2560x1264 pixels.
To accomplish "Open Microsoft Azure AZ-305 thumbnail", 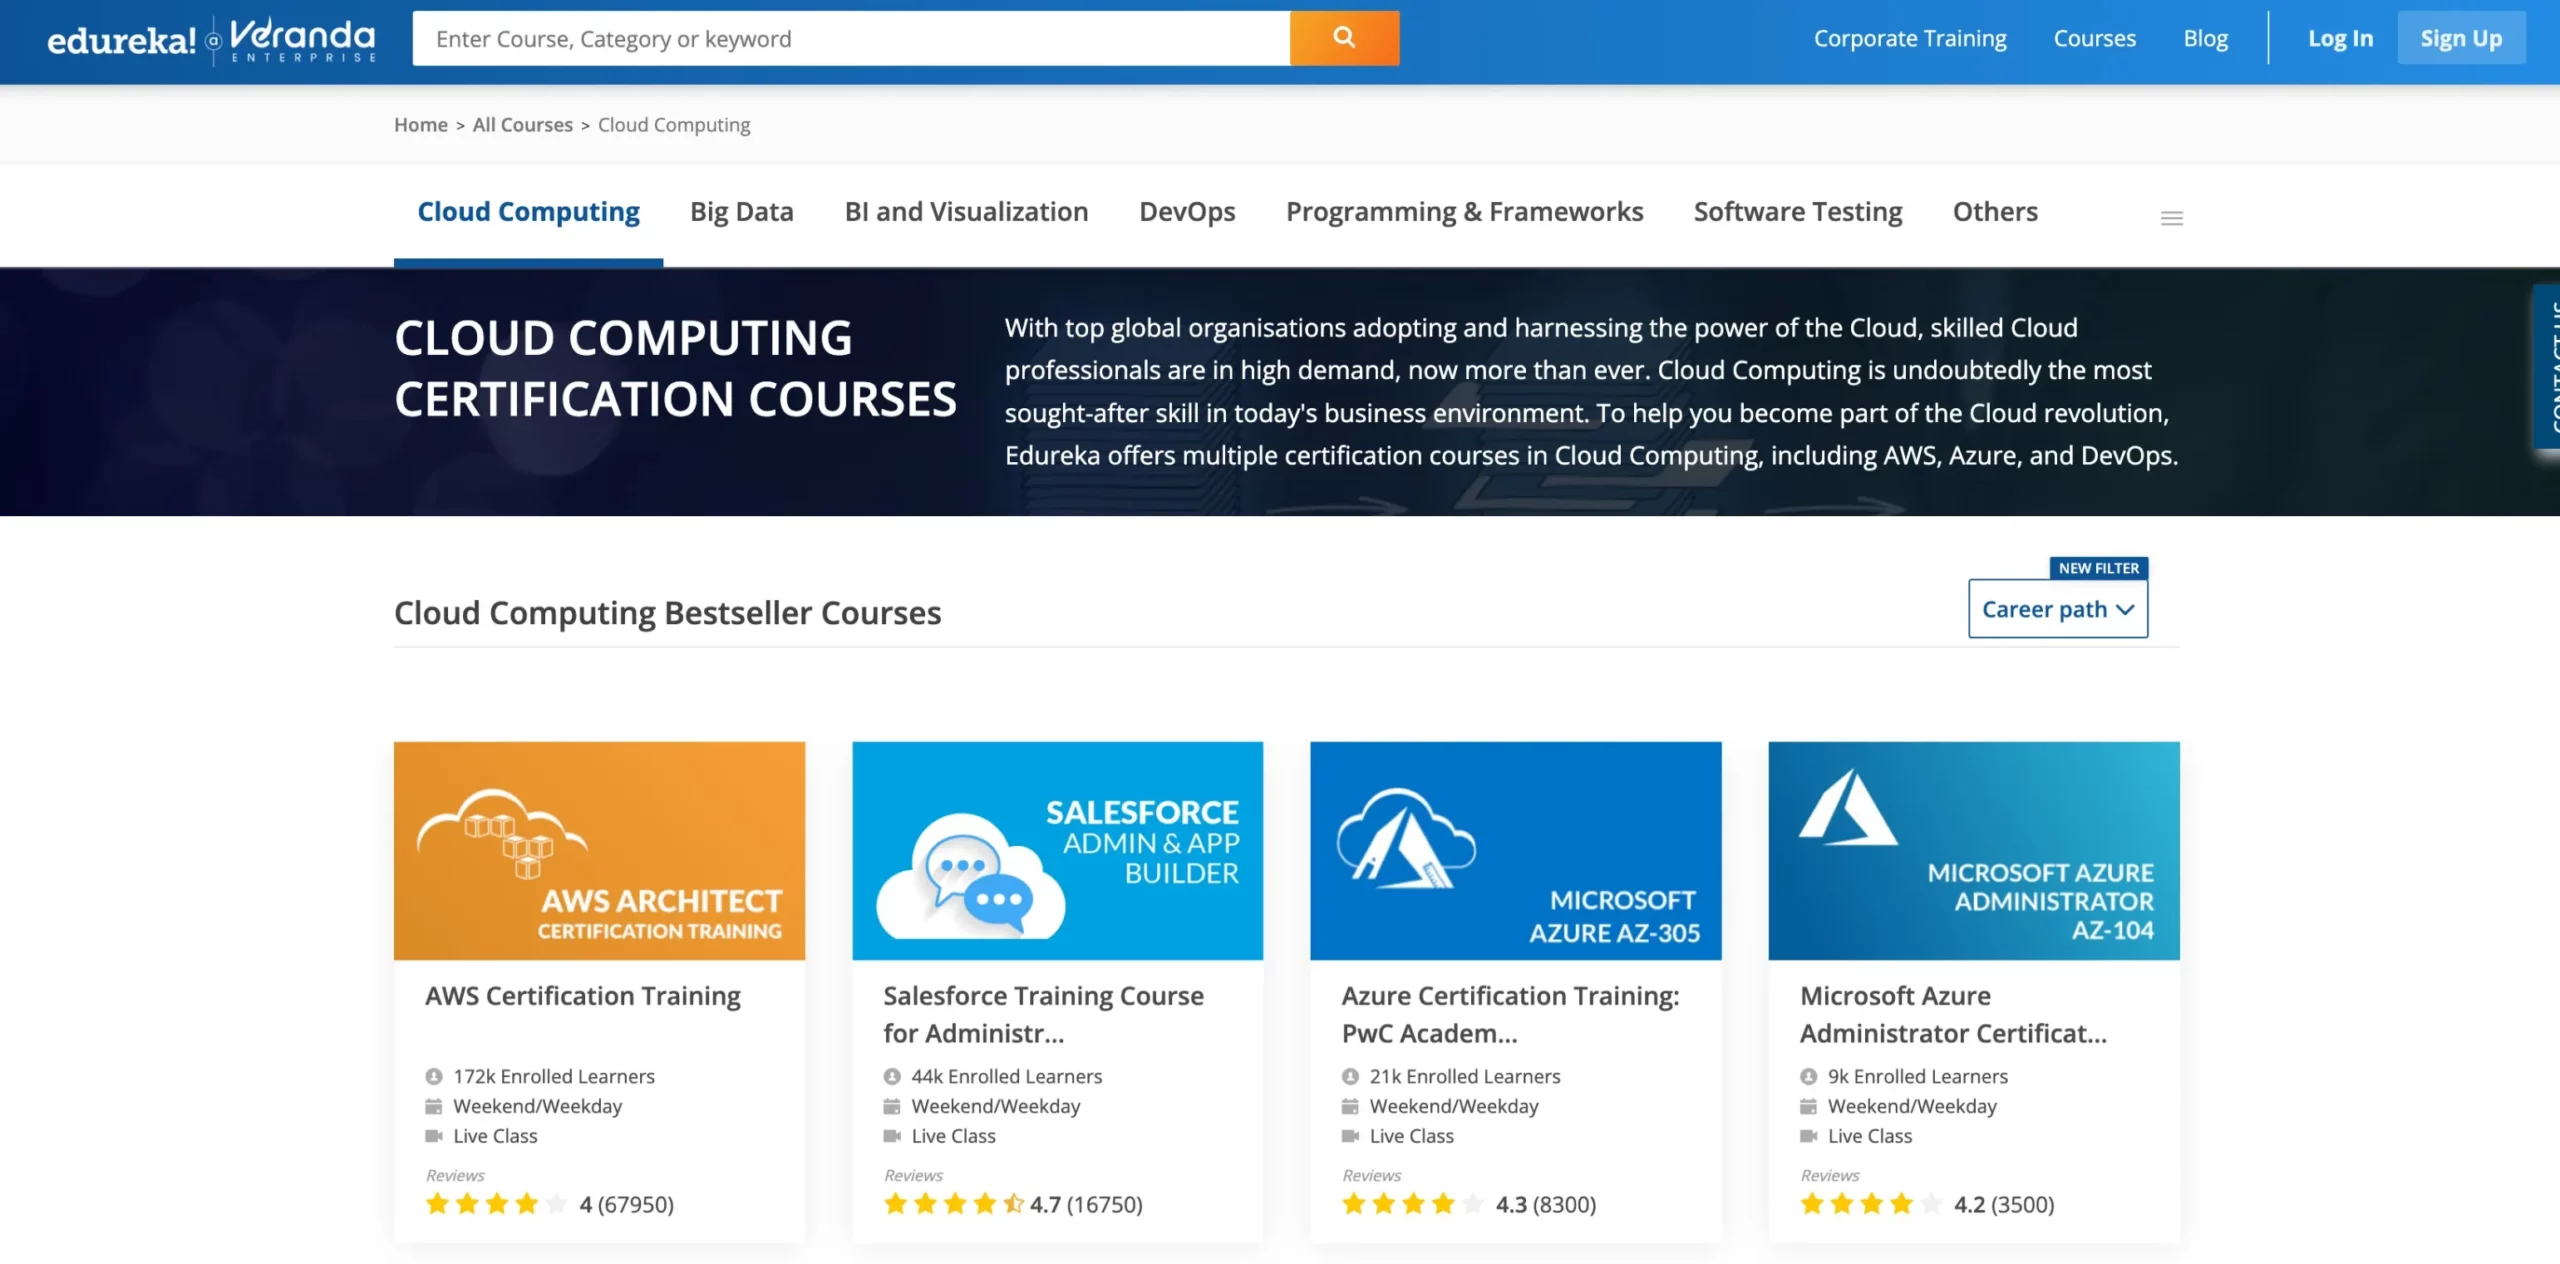I will pos(1516,851).
